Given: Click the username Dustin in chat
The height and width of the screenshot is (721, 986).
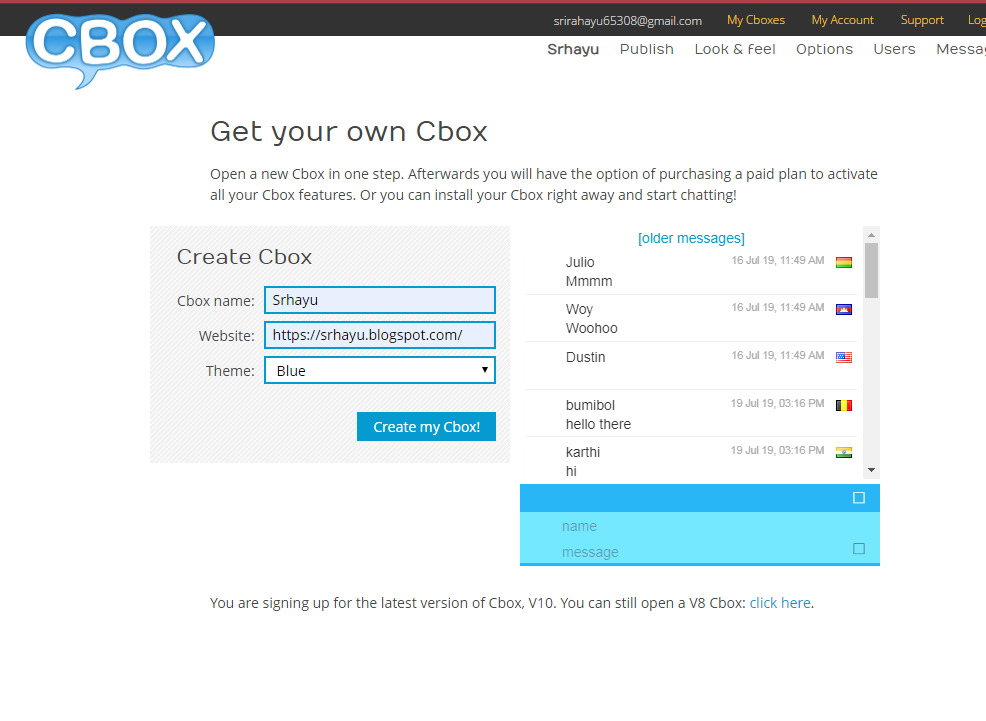Looking at the screenshot, I should [x=585, y=357].
